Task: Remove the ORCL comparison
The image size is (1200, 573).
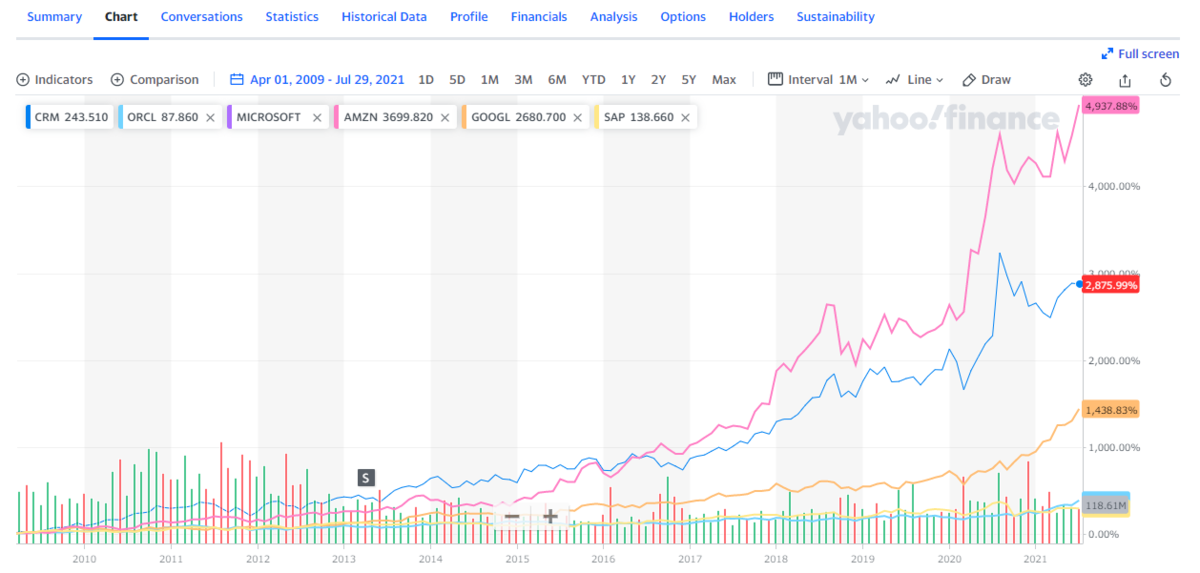Action: [x=210, y=117]
